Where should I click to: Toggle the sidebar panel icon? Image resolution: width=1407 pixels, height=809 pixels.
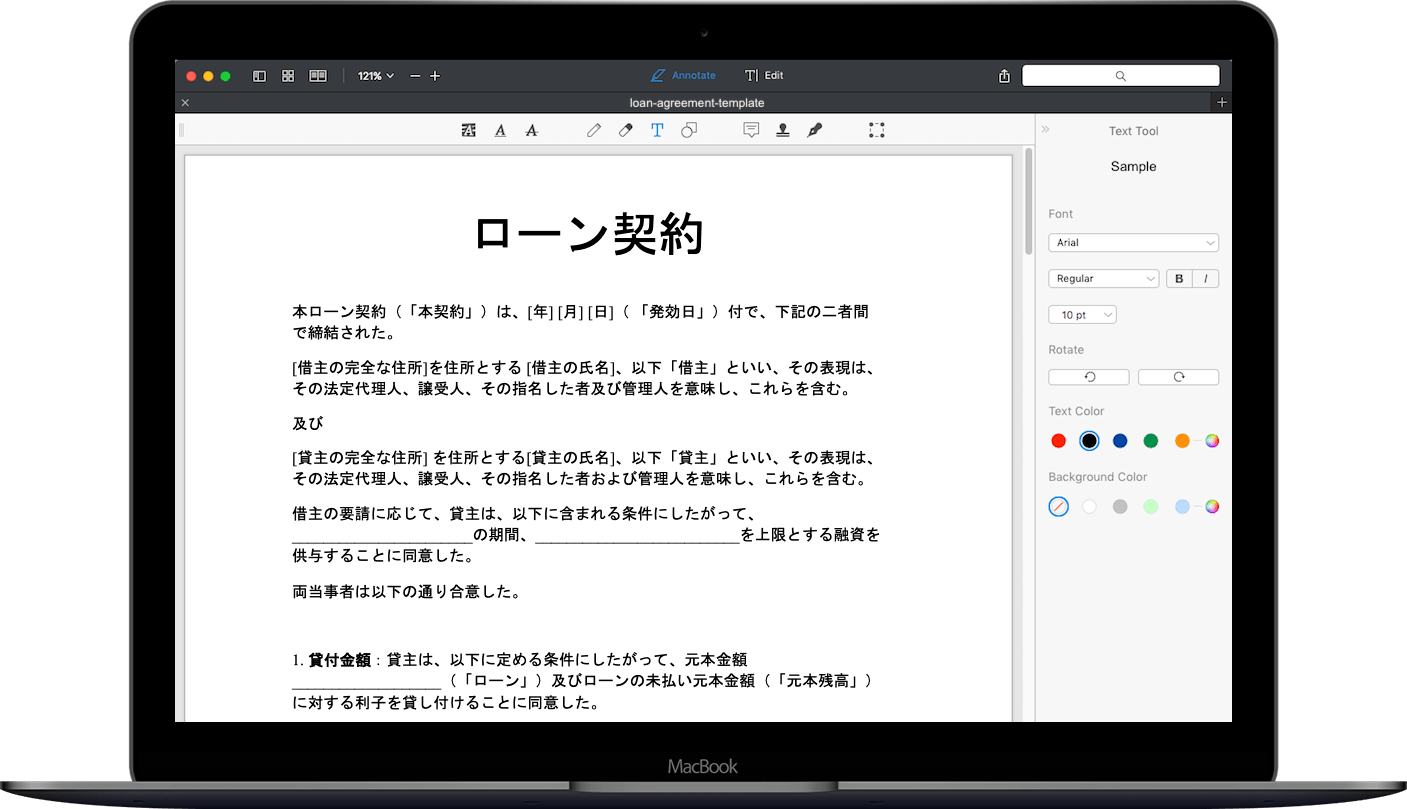coord(259,76)
